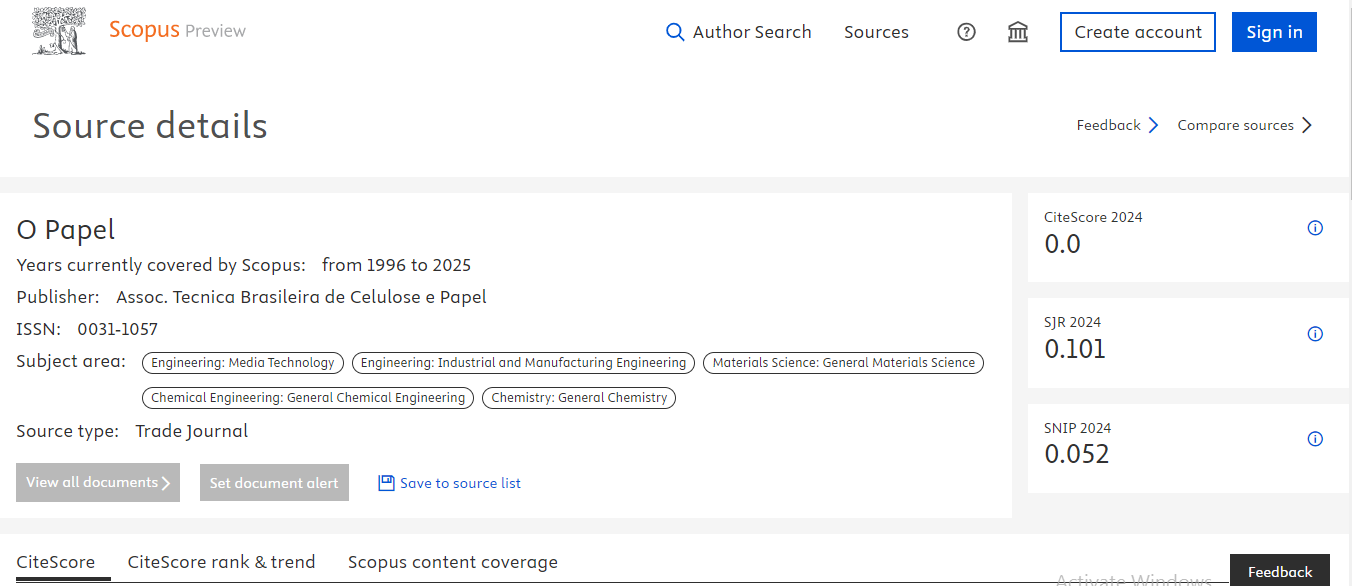The width and height of the screenshot is (1352, 586).
Task: Select the Engineering: Media Technology subject tag
Action: coord(243,363)
